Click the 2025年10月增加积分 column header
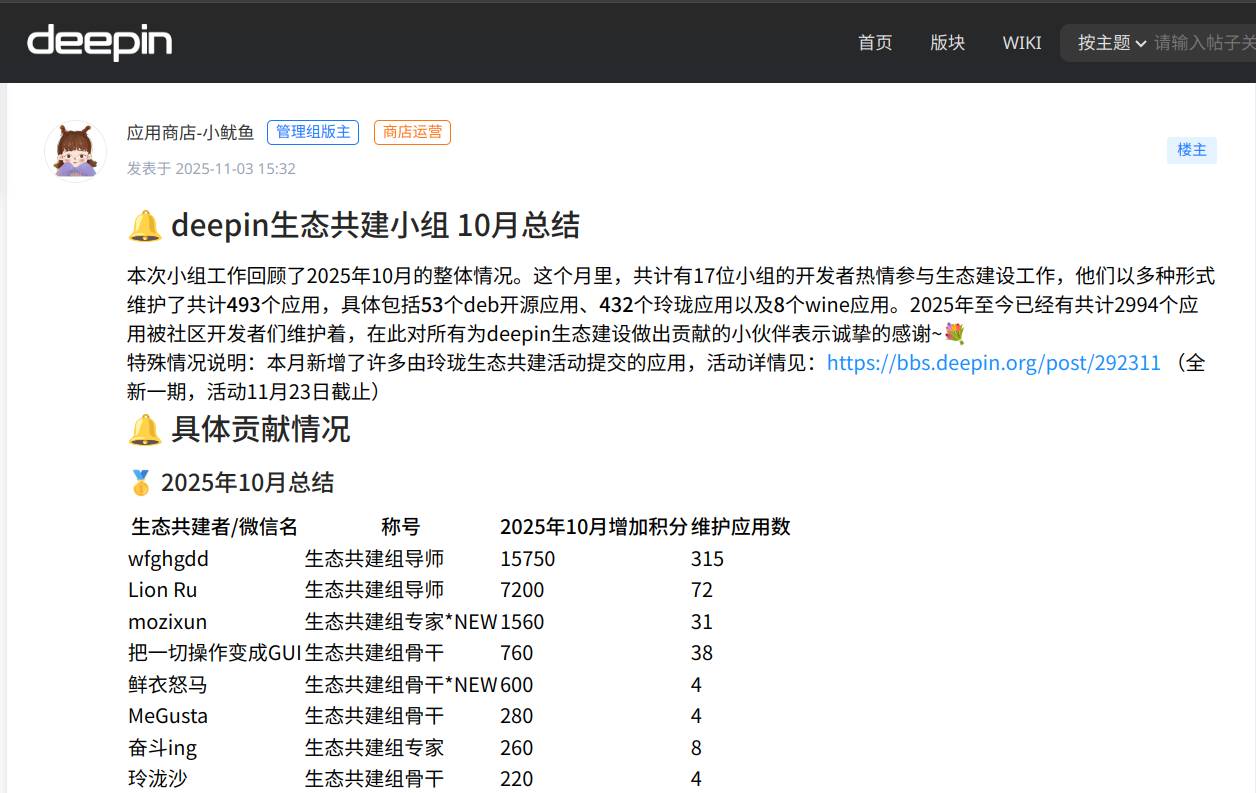 (594, 527)
